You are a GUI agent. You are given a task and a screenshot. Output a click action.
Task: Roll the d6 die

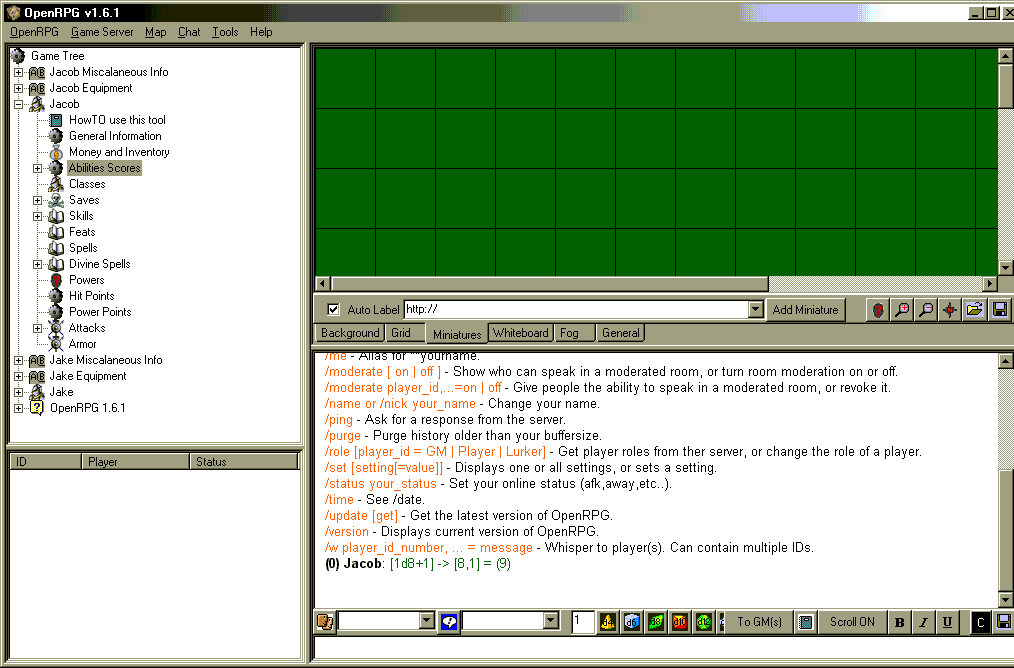point(631,622)
